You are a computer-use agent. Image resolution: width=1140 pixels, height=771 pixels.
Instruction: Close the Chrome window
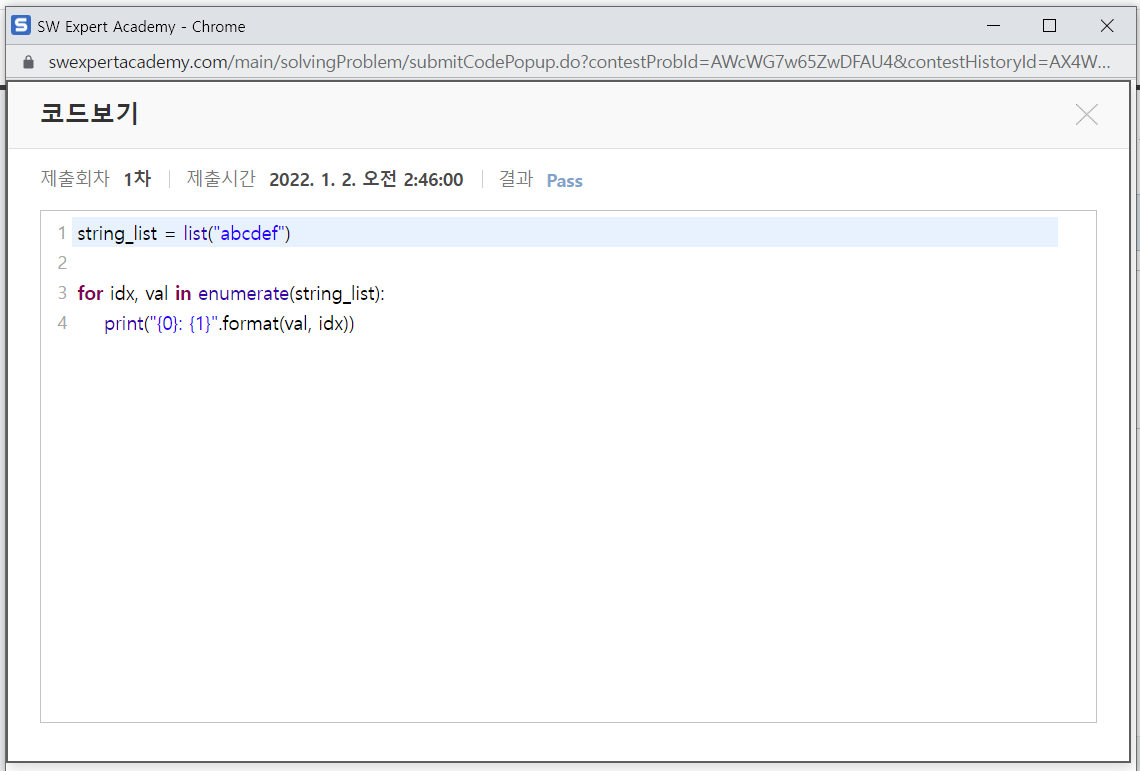coord(1107,25)
